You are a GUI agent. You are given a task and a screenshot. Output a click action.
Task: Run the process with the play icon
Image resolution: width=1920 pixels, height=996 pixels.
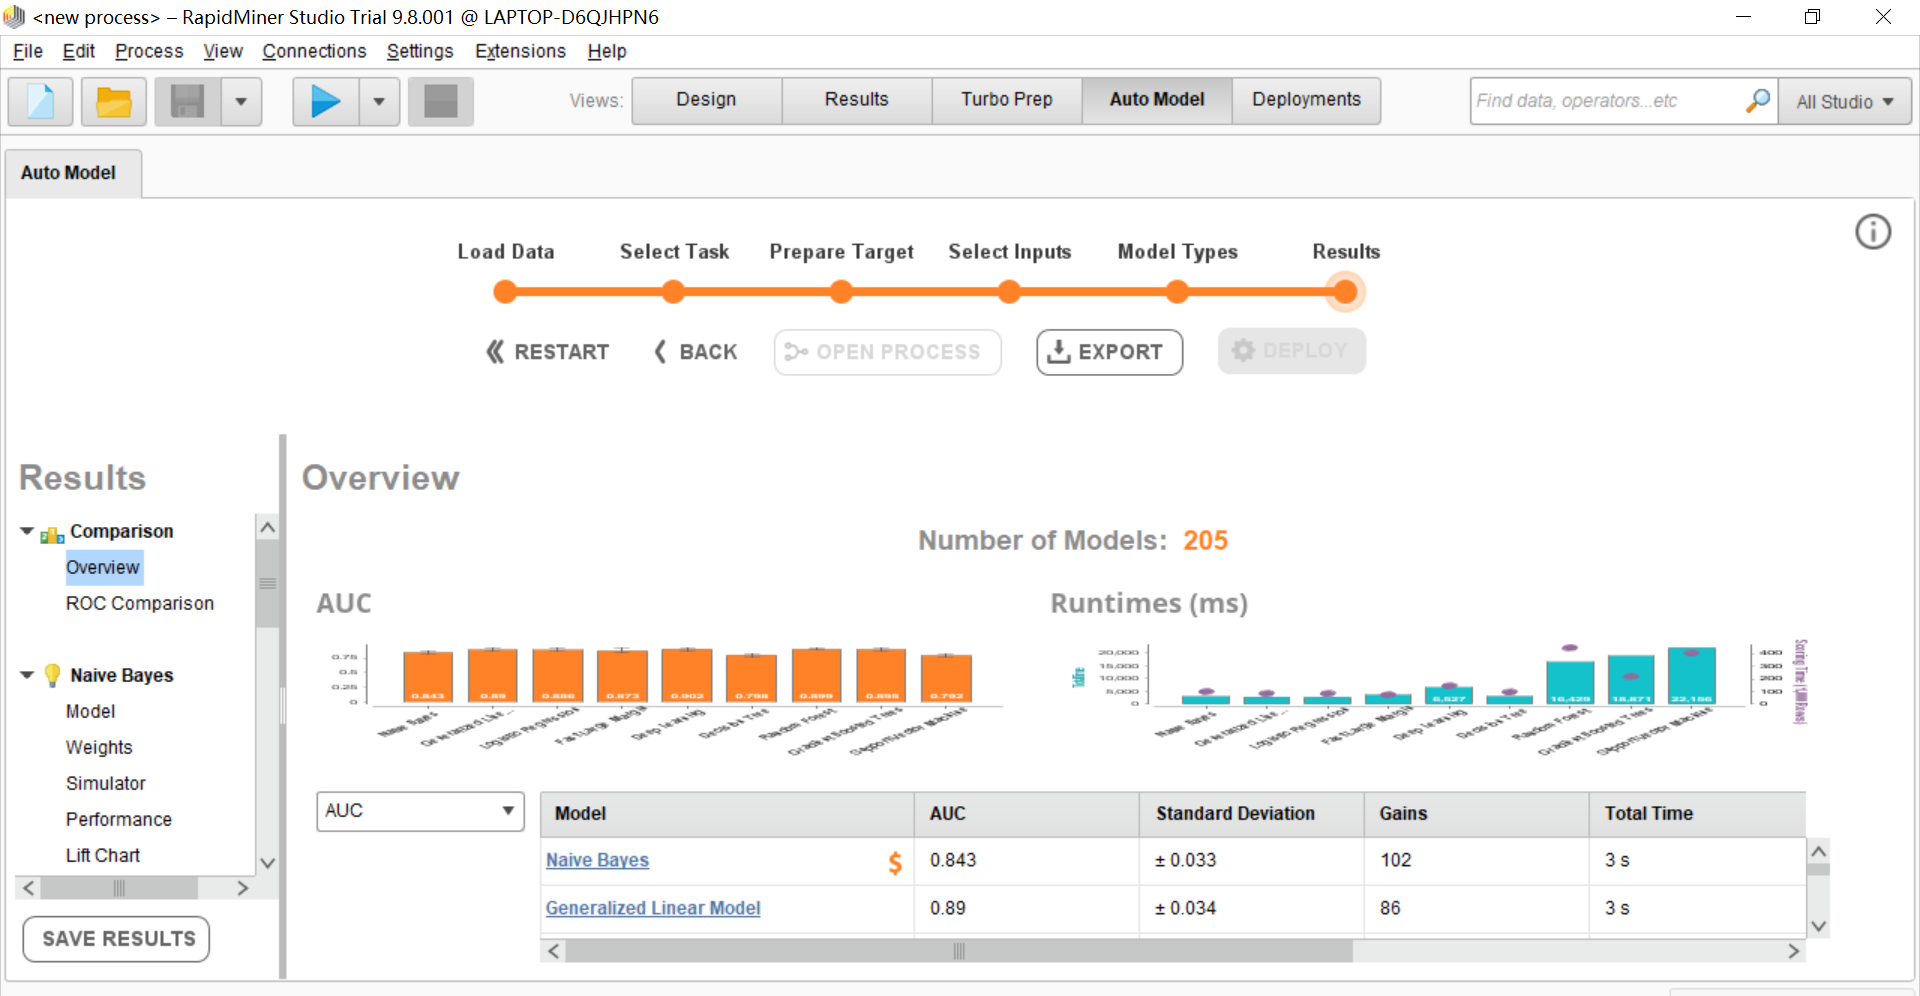325,101
